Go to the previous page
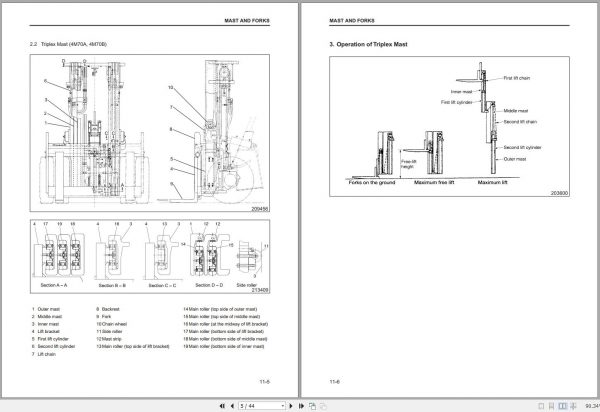Screen dimensions: 600x412 click(232, 406)
